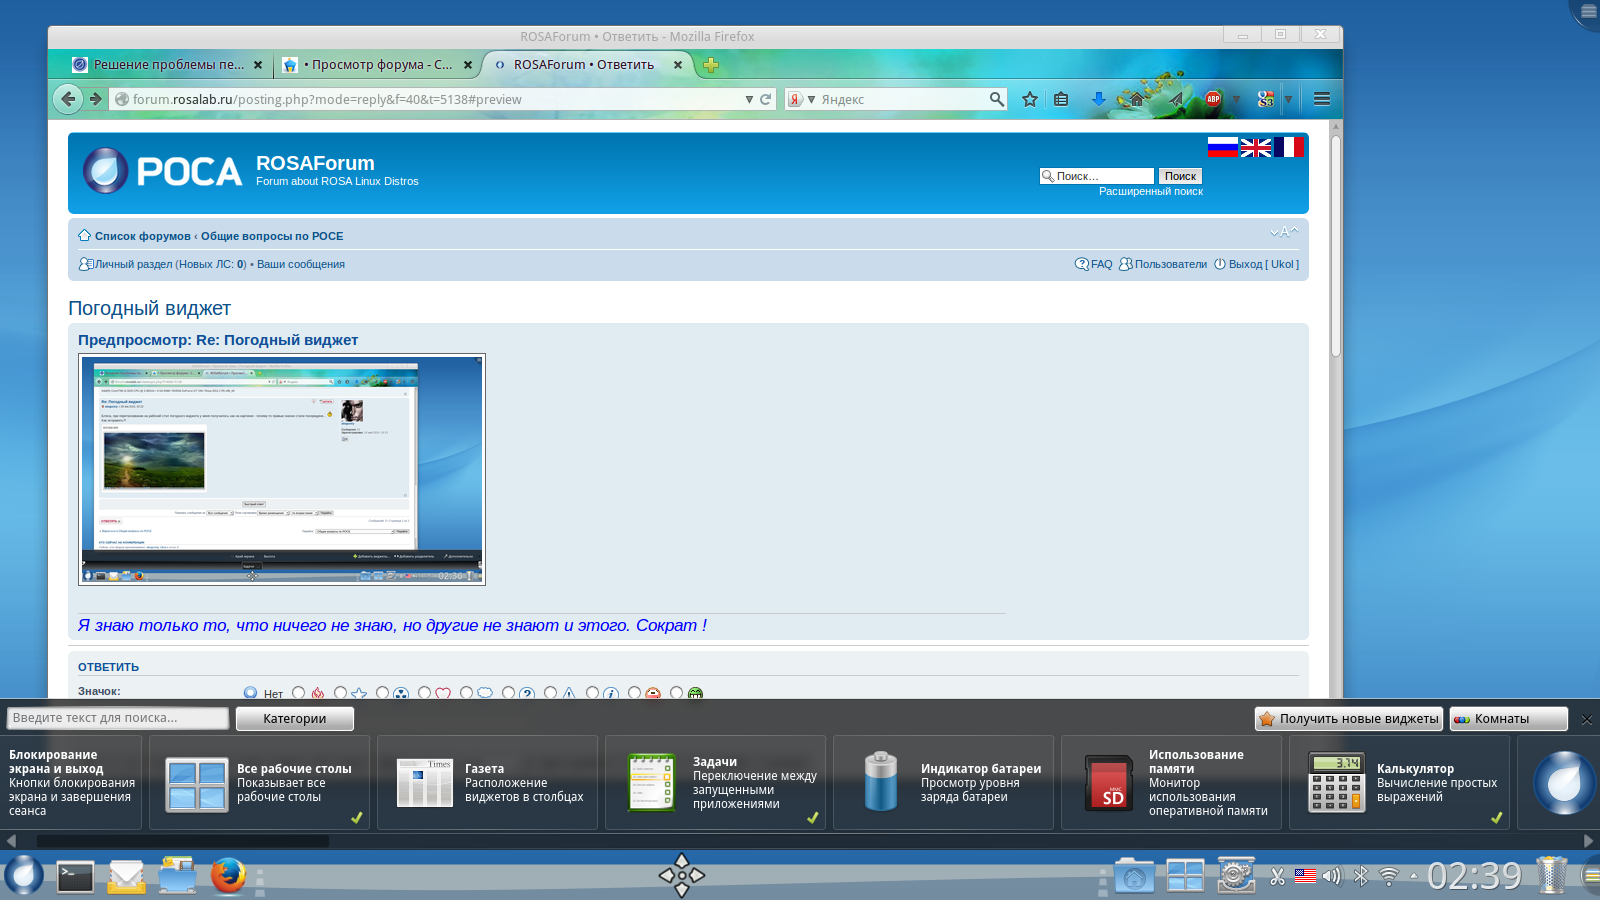
Task: Click the paper plane toolbar icon
Action: [x=1176, y=99]
